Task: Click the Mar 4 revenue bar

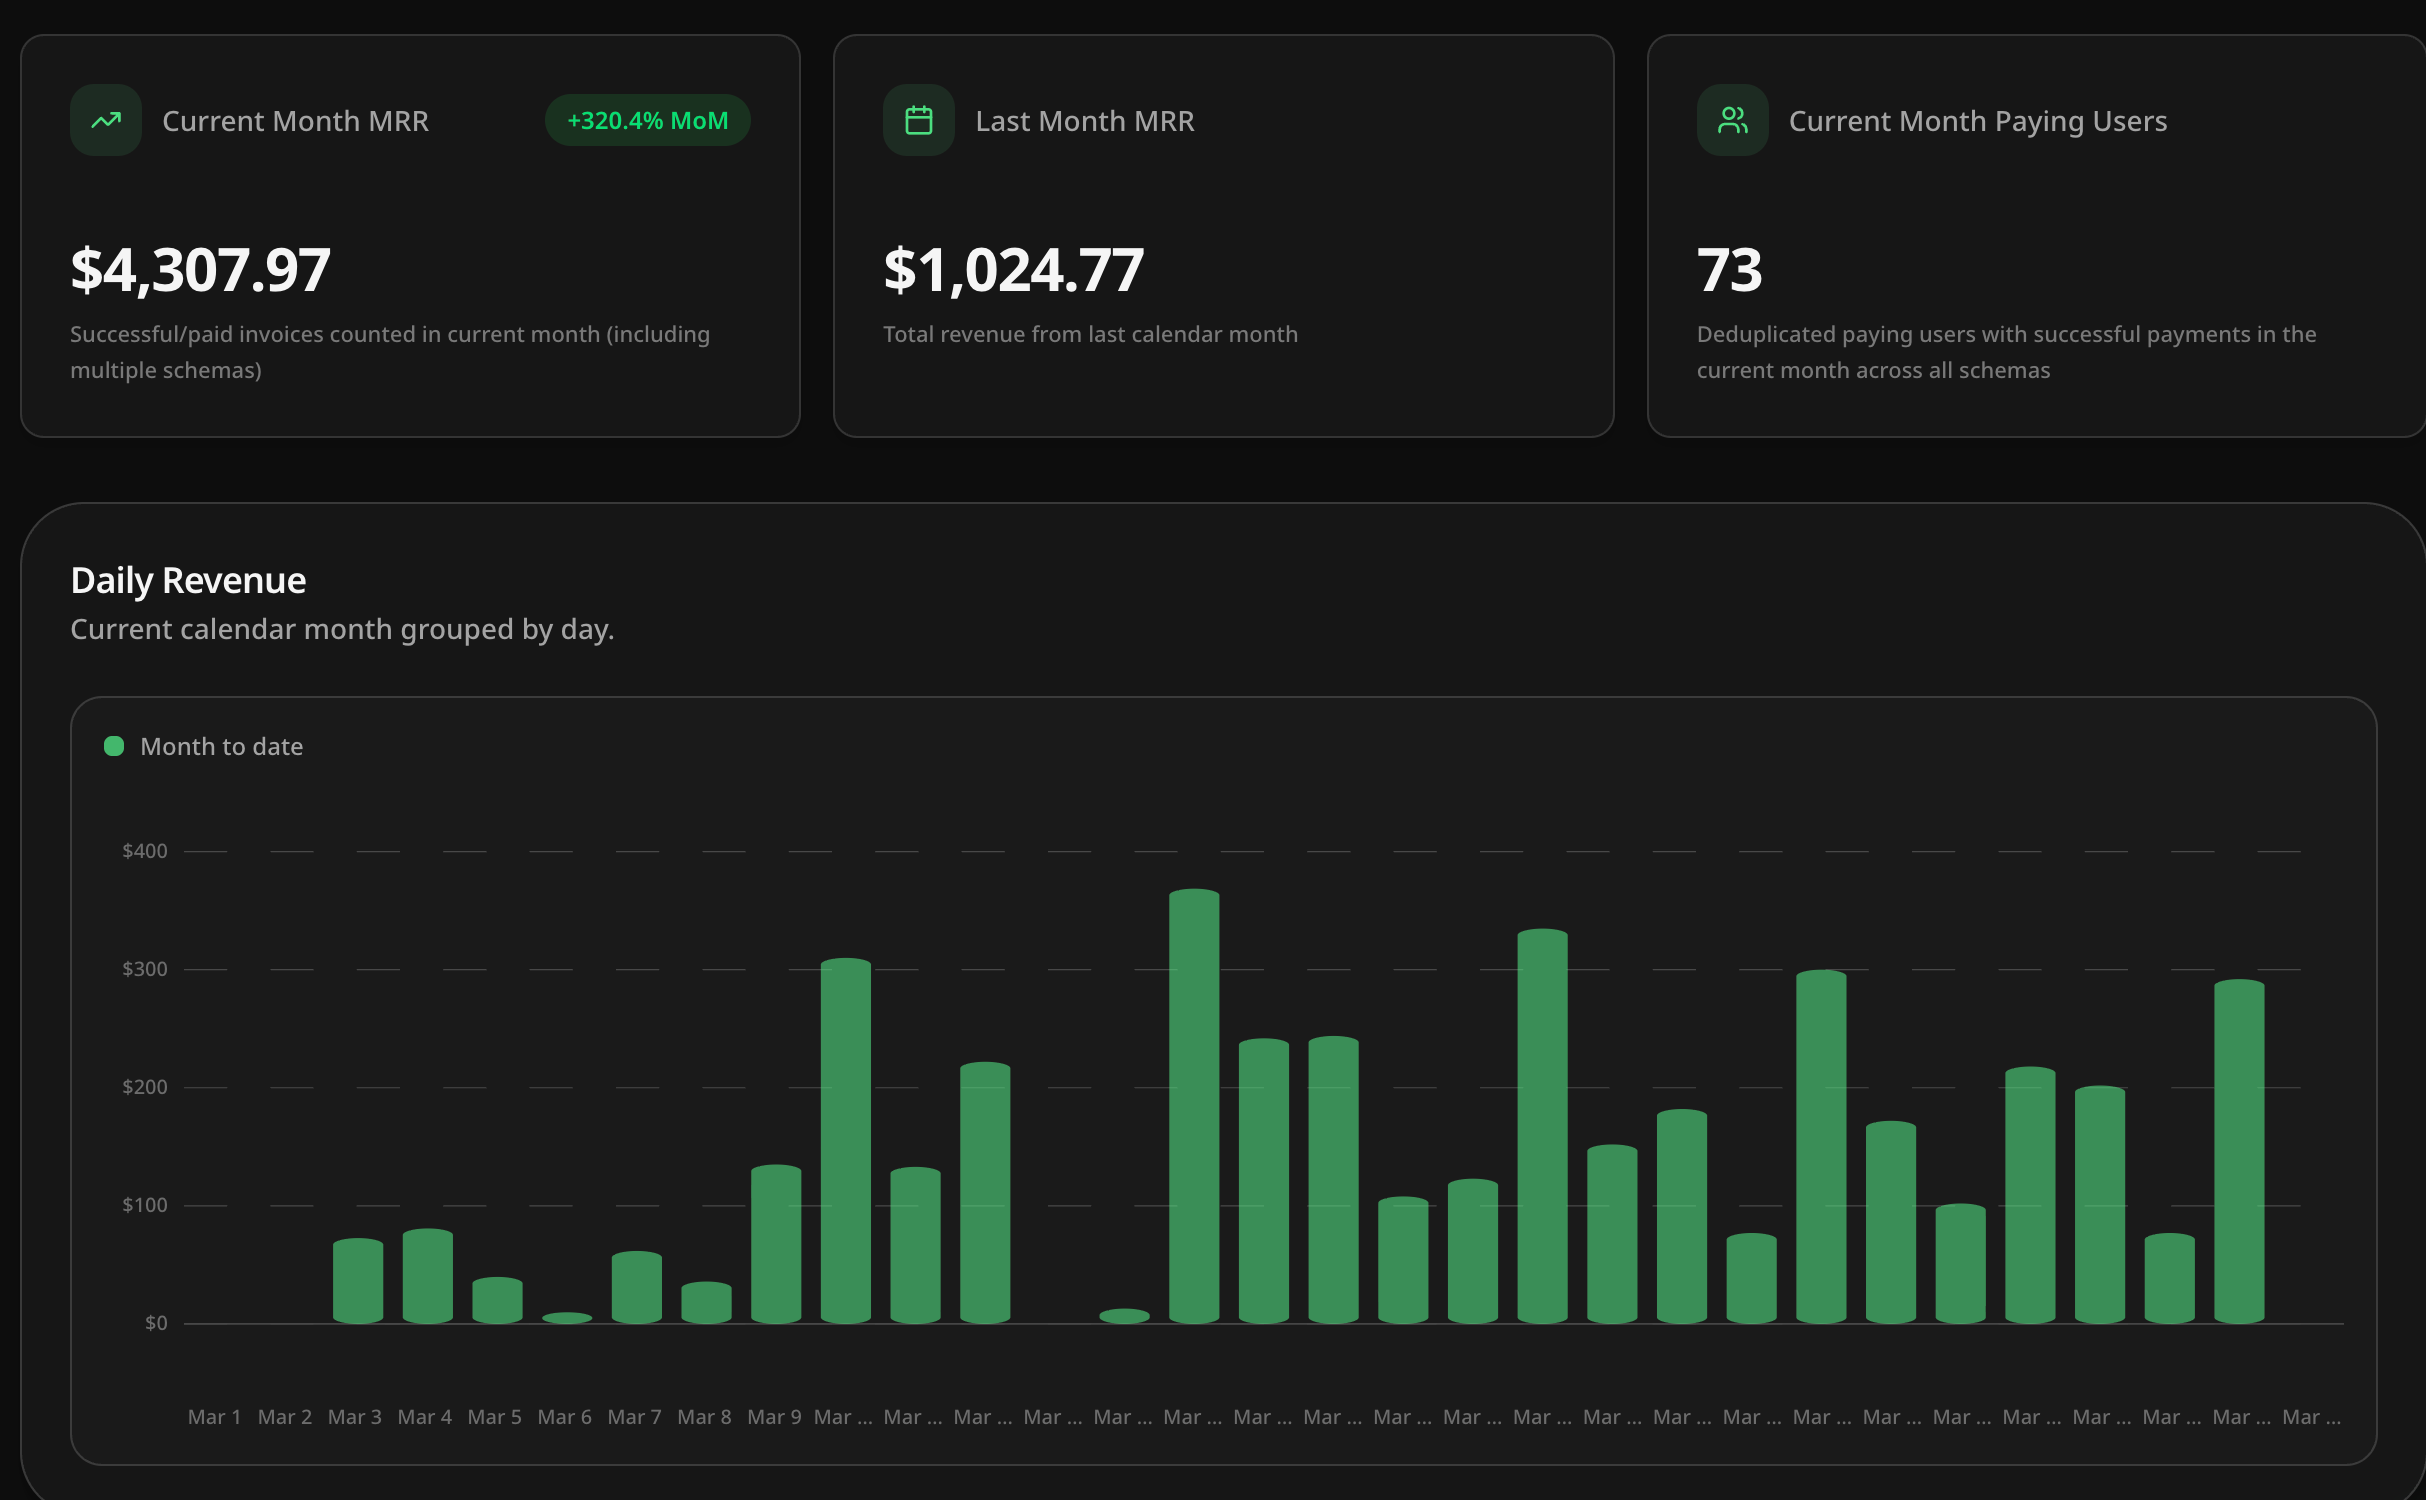Action: pos(427,1276)
